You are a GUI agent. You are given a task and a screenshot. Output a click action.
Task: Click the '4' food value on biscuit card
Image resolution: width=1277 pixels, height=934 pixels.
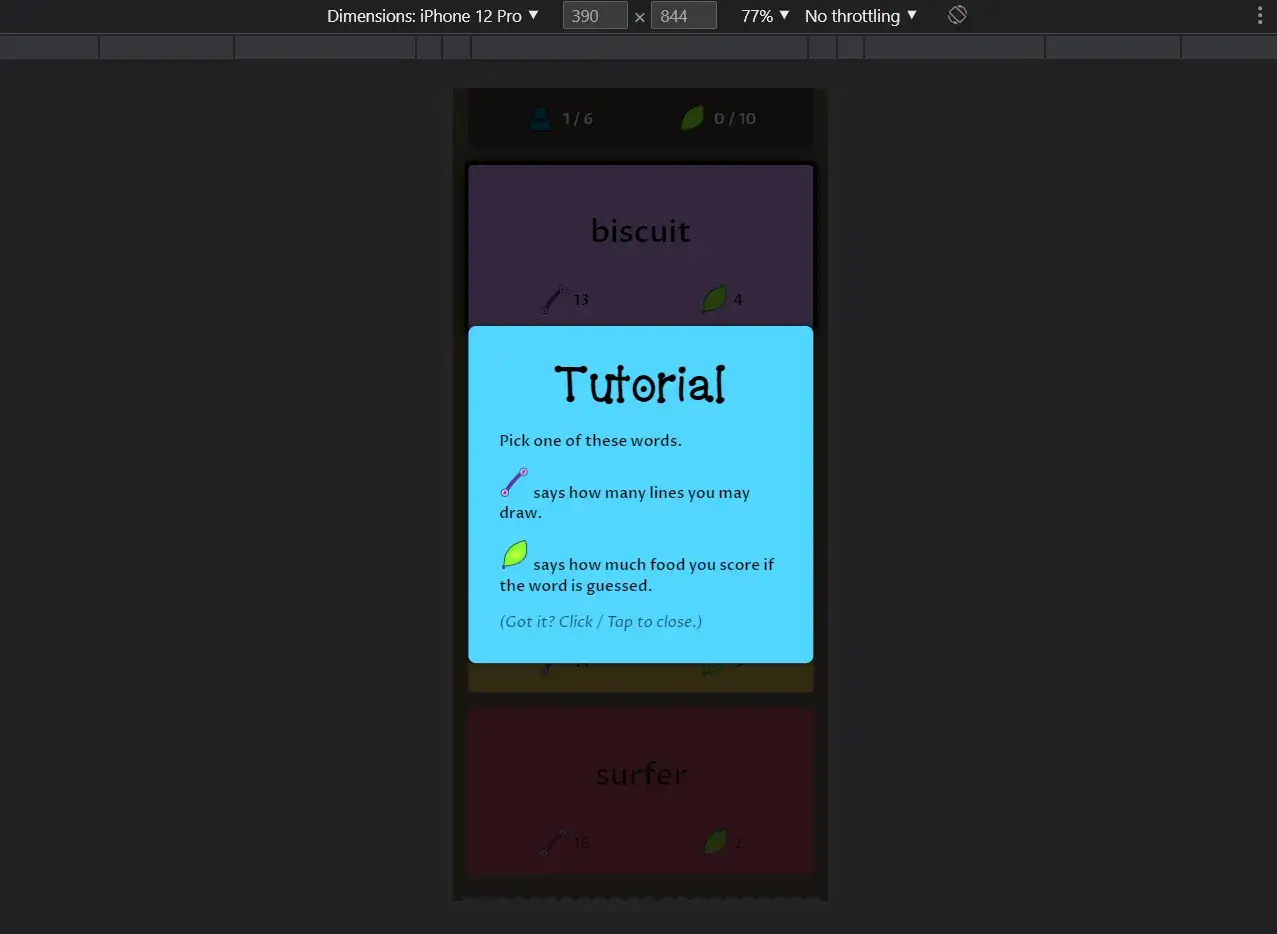pyautogui.click(x=738, y=299)
